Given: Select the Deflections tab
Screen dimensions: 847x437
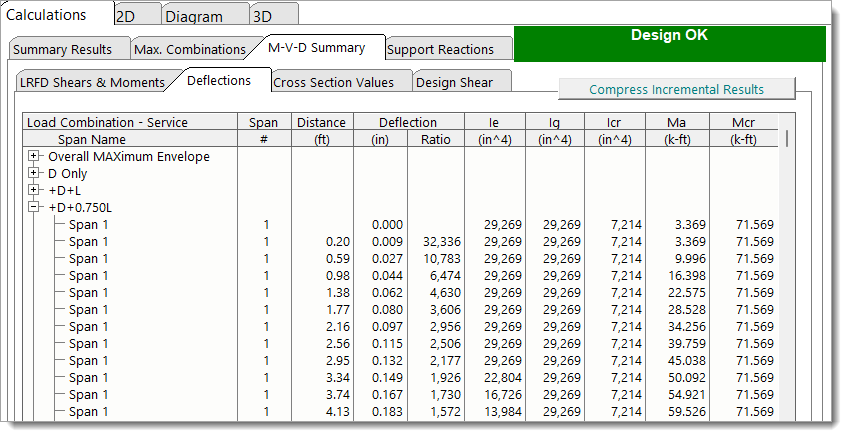Looking at the screenshot, I should point(219,80).
